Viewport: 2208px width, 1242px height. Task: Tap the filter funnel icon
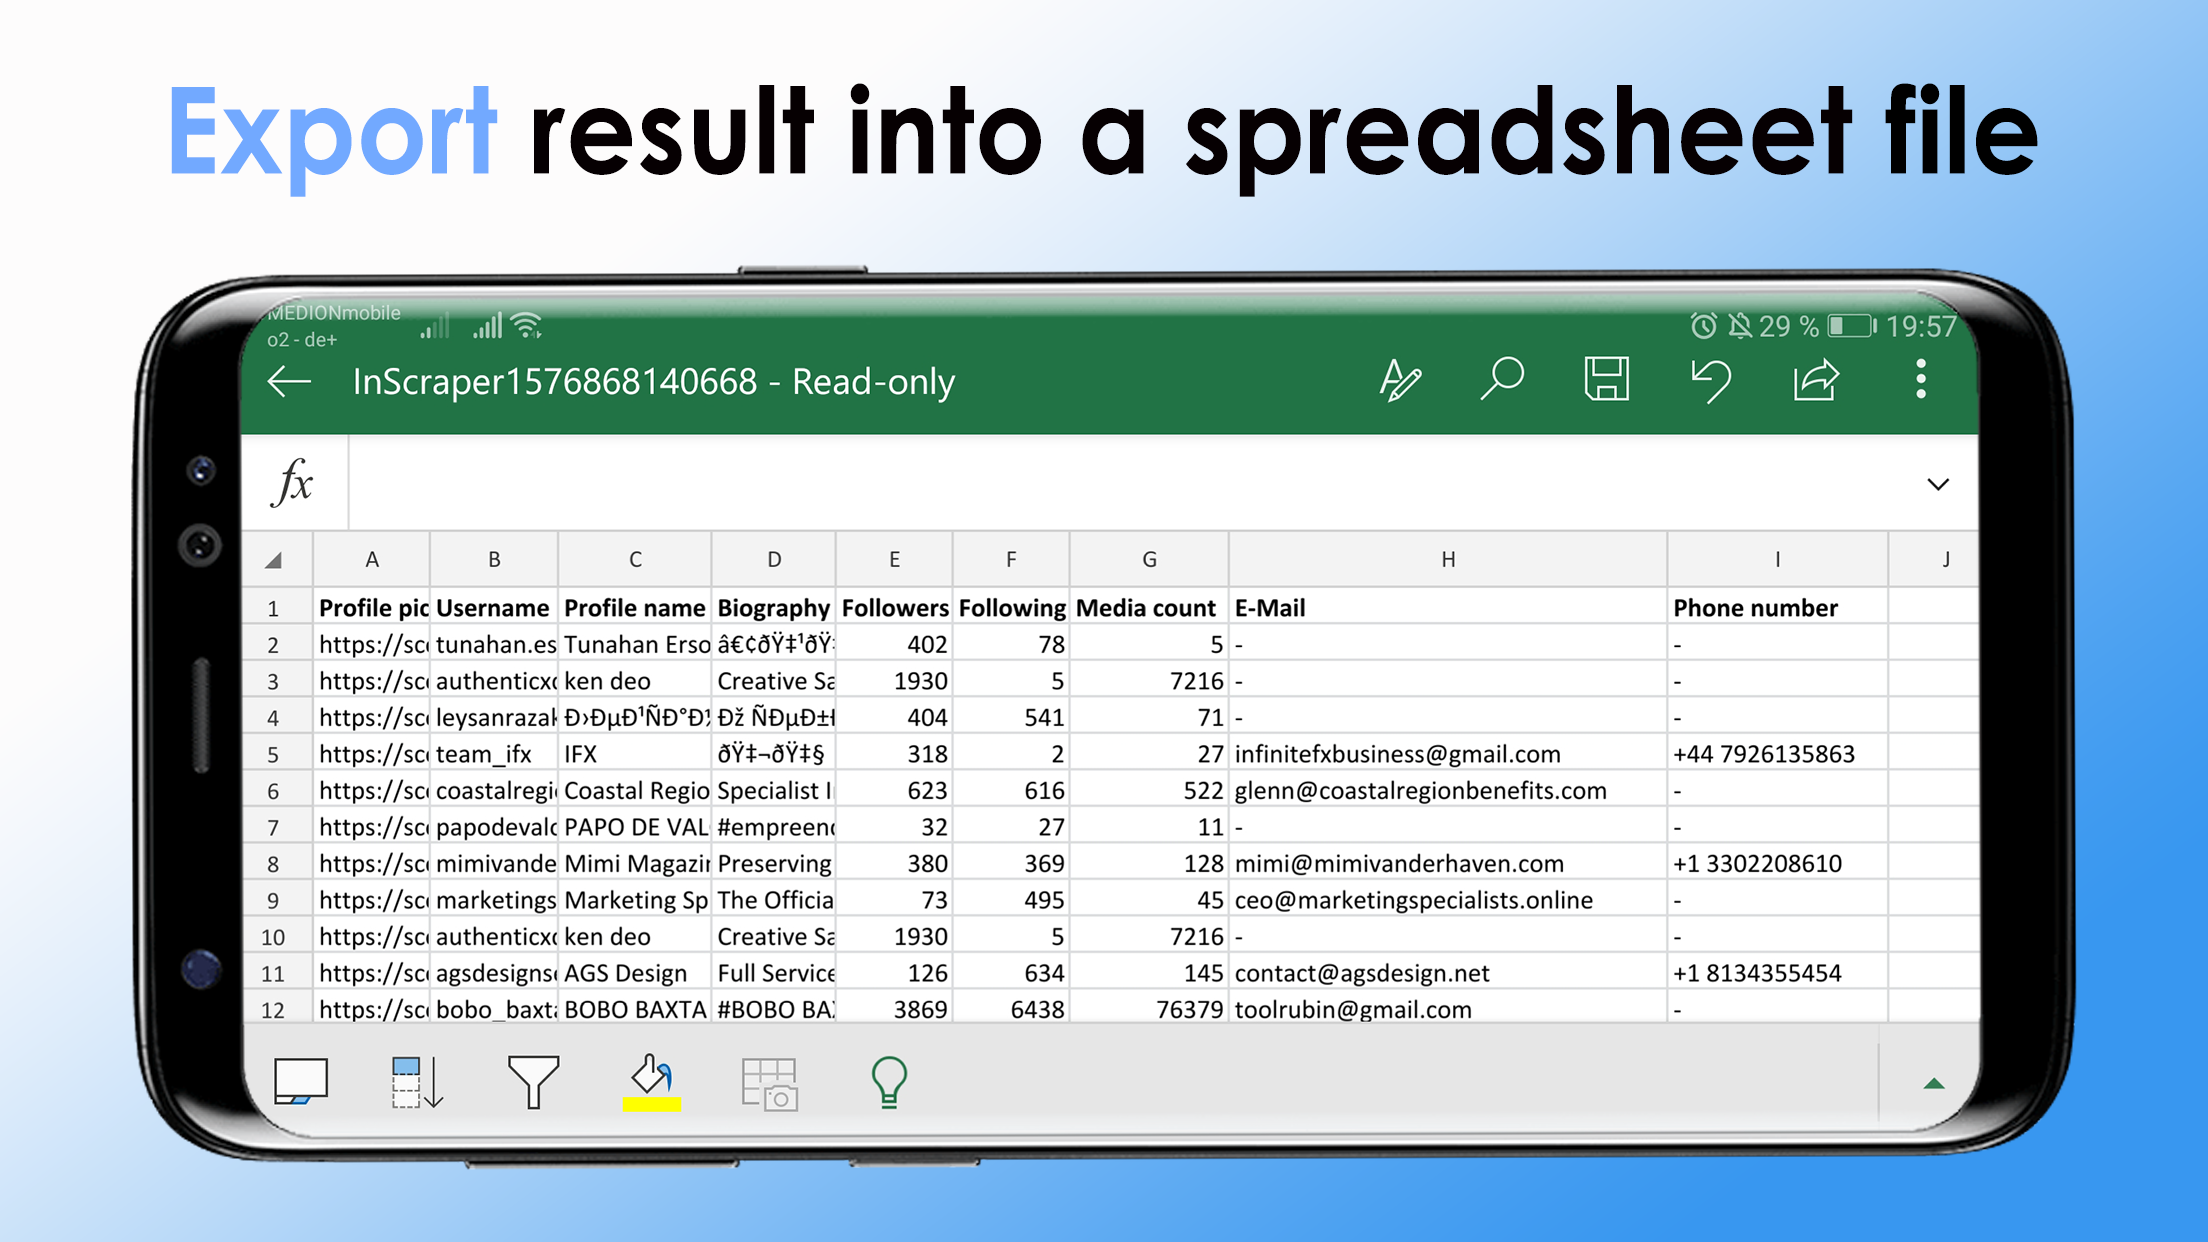click(533, 1082)
